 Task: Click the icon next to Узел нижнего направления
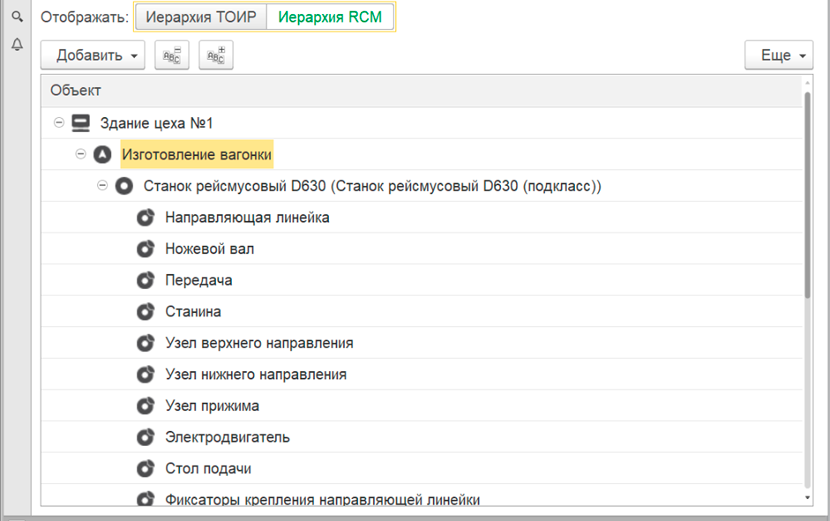click(x=146, y=374)
